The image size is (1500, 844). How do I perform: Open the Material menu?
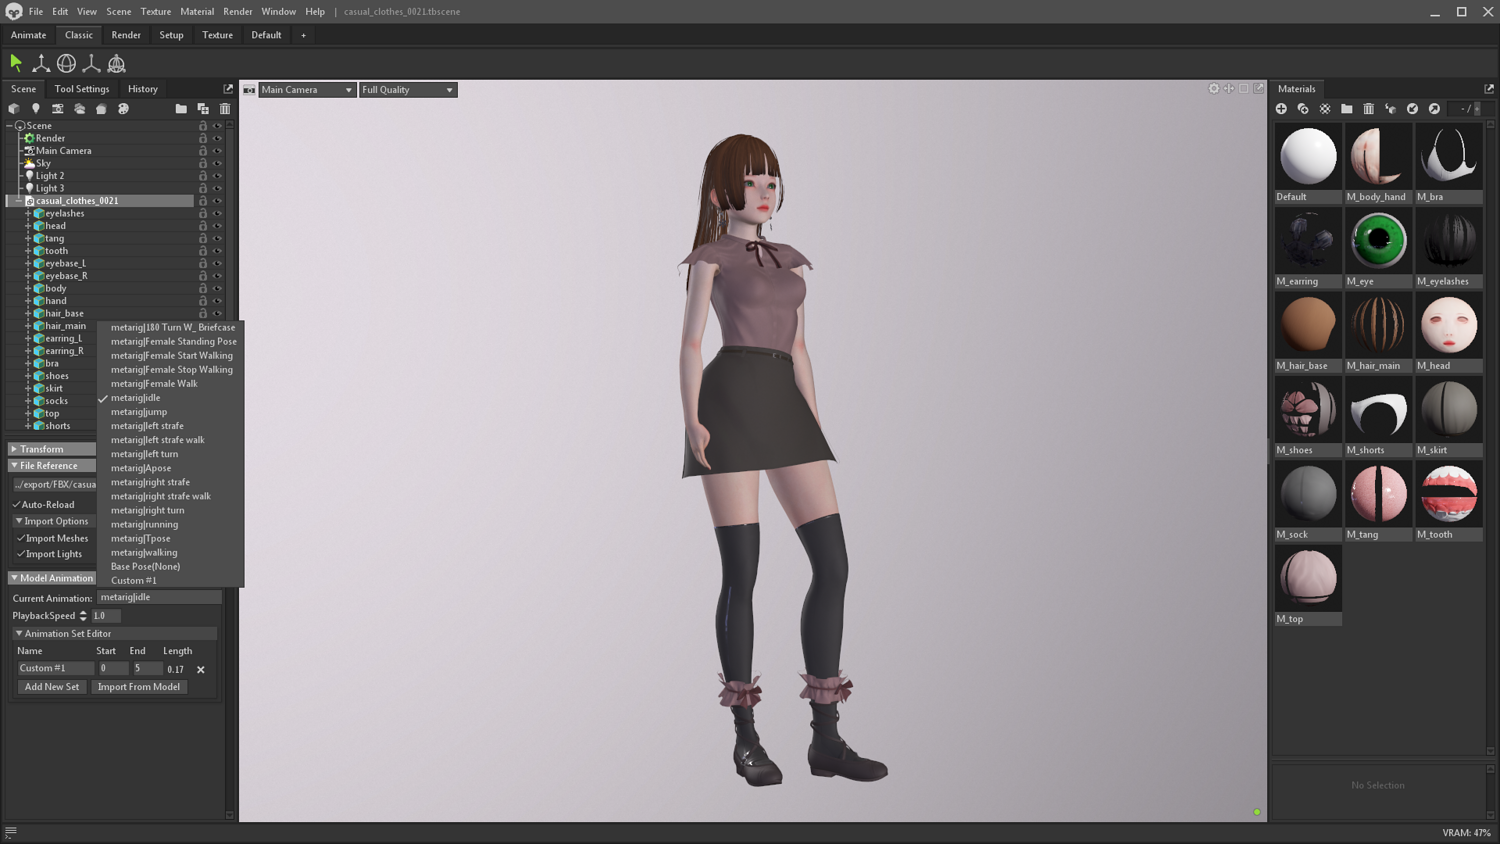197,12
